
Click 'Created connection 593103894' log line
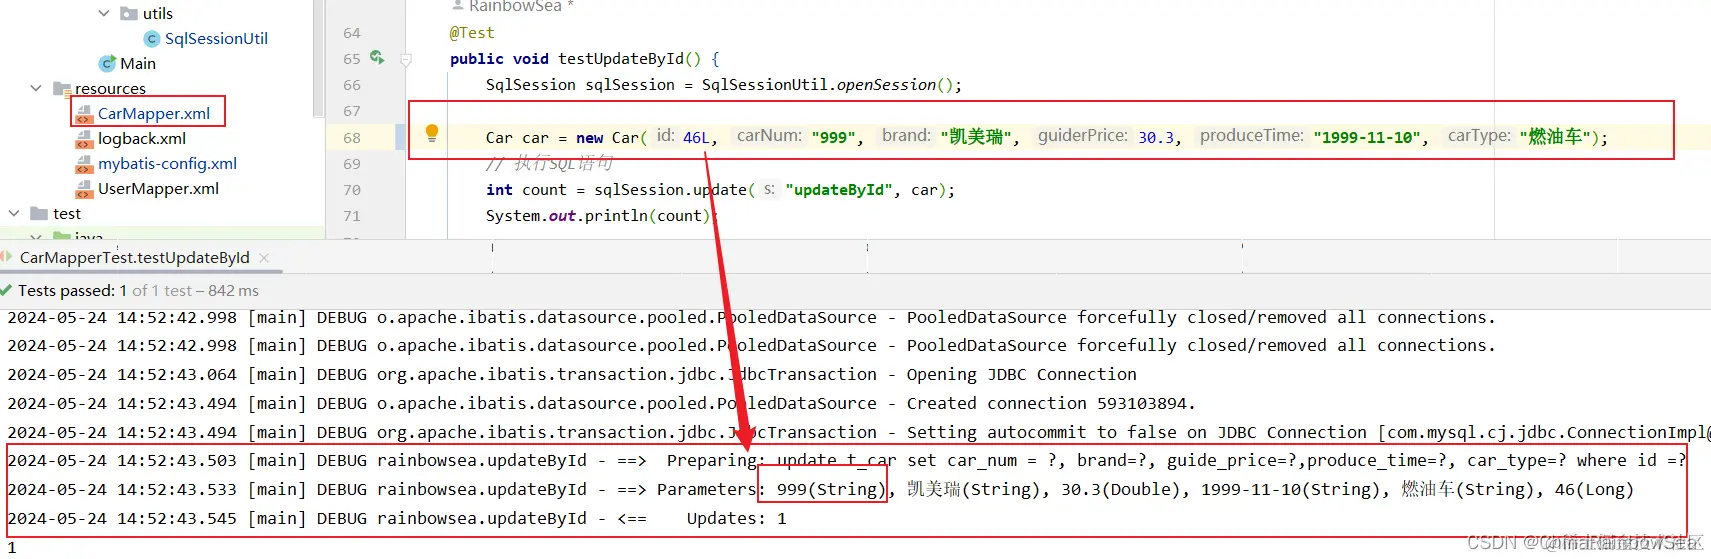point(1051,403)
